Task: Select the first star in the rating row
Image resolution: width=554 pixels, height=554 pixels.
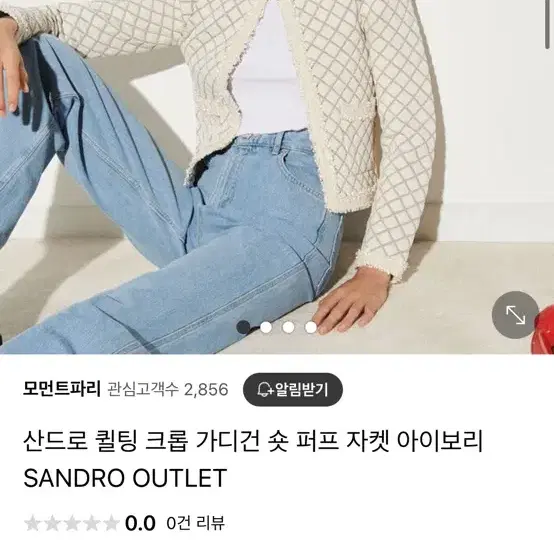Action: coord(32,523)
